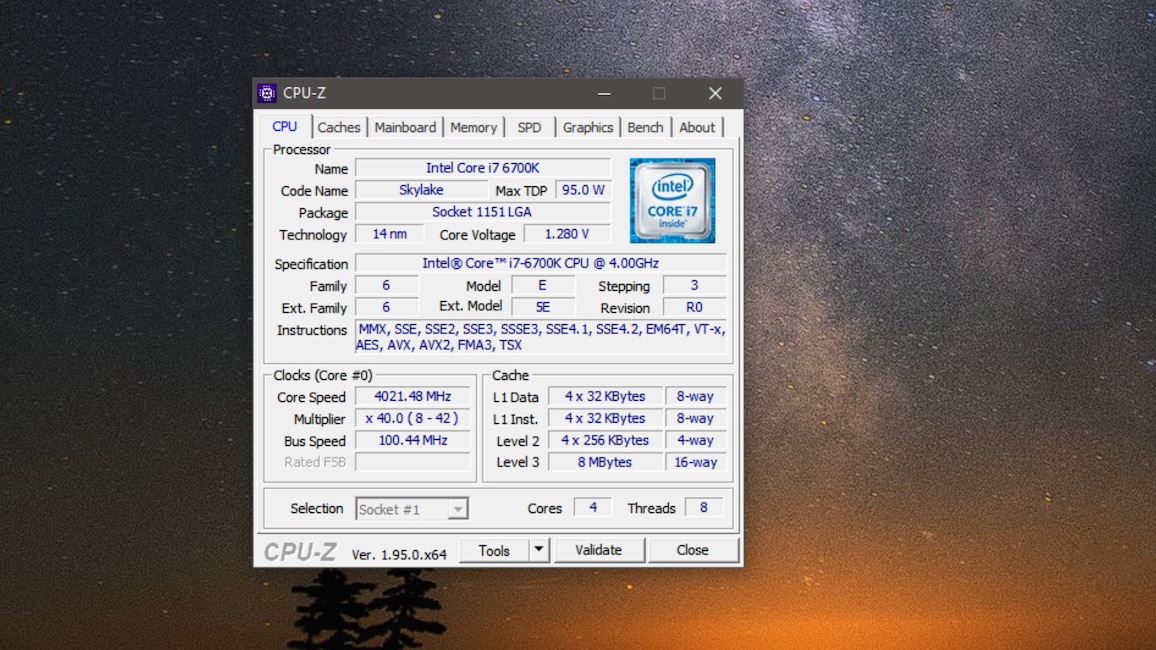Click the bus speed value 100.44 MHz

click(x=412, y=441)
